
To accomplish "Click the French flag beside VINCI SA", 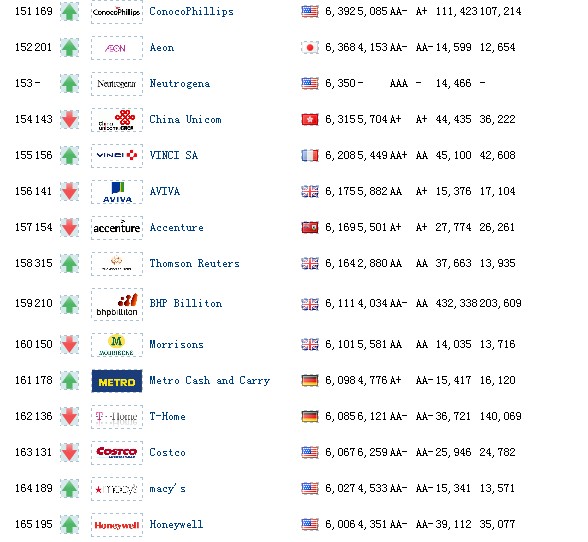I will click(x=310, y=155).
